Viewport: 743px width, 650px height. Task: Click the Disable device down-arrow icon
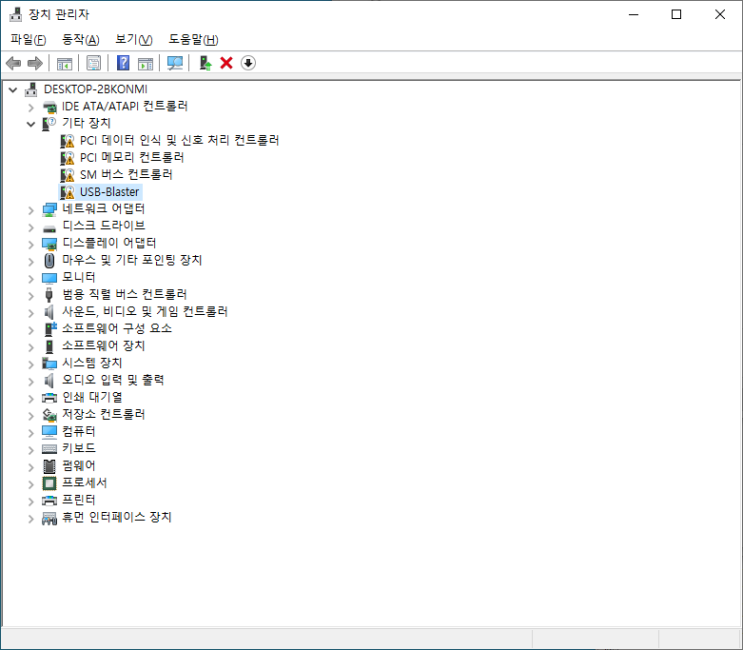(x=248, y=63)
